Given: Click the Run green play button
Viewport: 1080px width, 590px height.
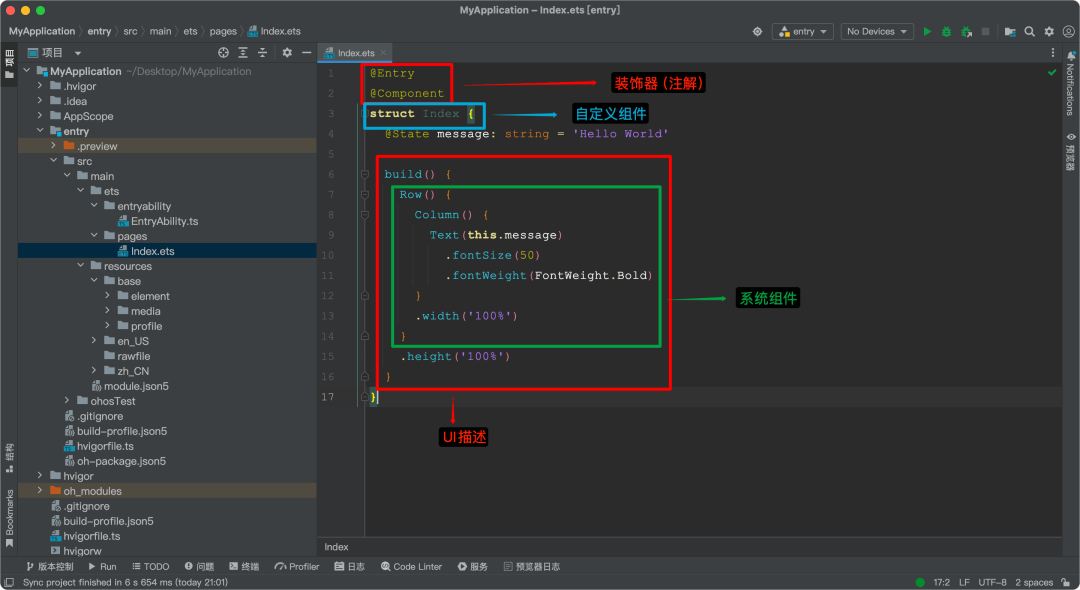Looking at the screenshot, I should (927, 32).
